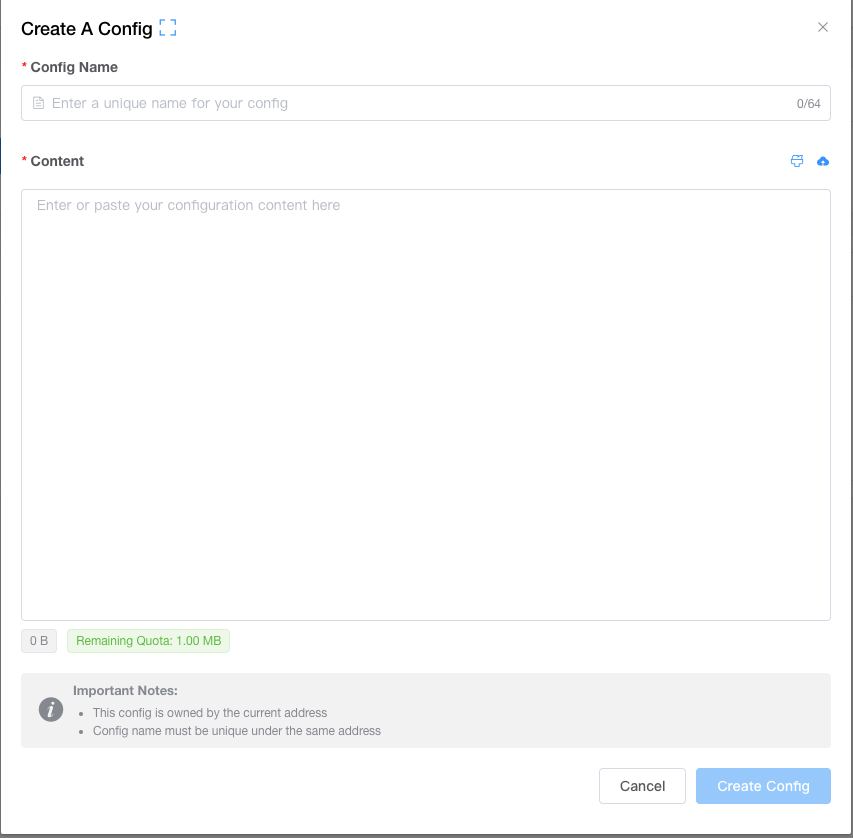Click the Config Name field label
The height and width of the screenshot is (838, 853).
click(x=74, y=67)
